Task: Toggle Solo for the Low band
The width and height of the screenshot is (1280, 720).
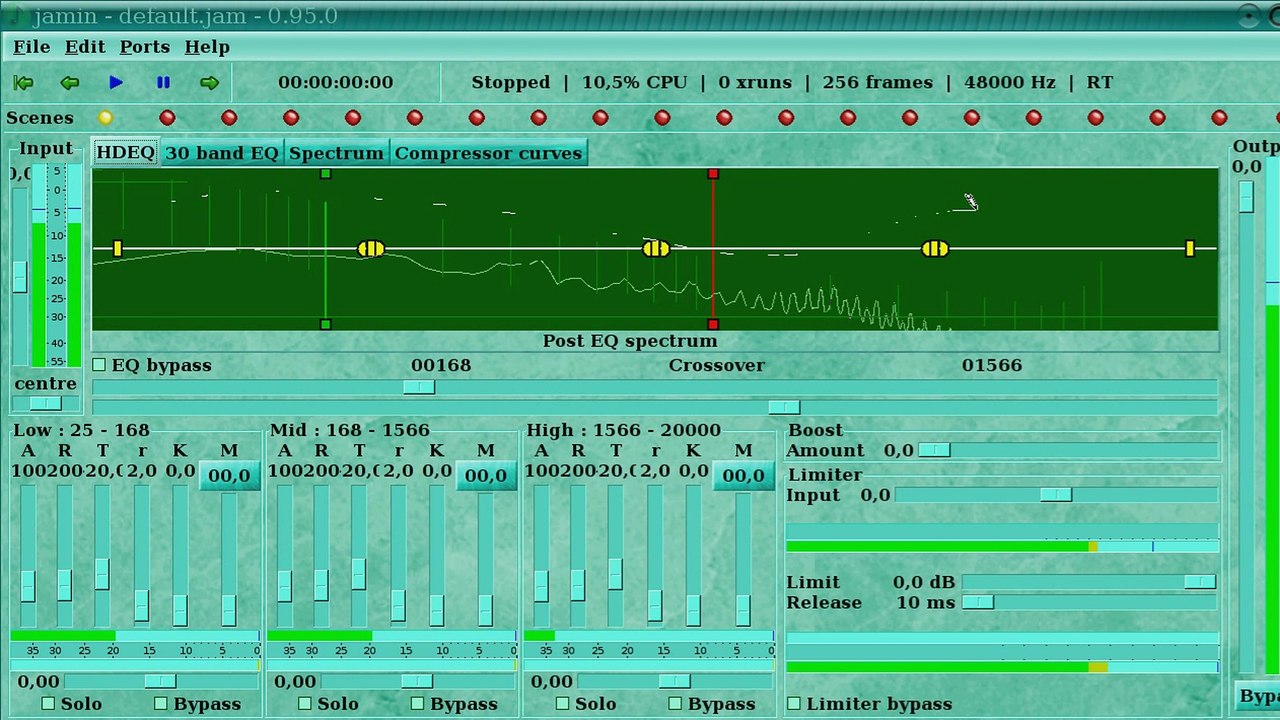Action: [48, 704]
